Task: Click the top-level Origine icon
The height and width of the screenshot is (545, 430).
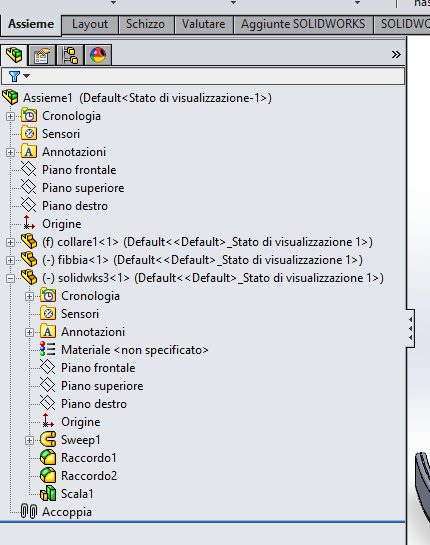Action: point(29,223)
